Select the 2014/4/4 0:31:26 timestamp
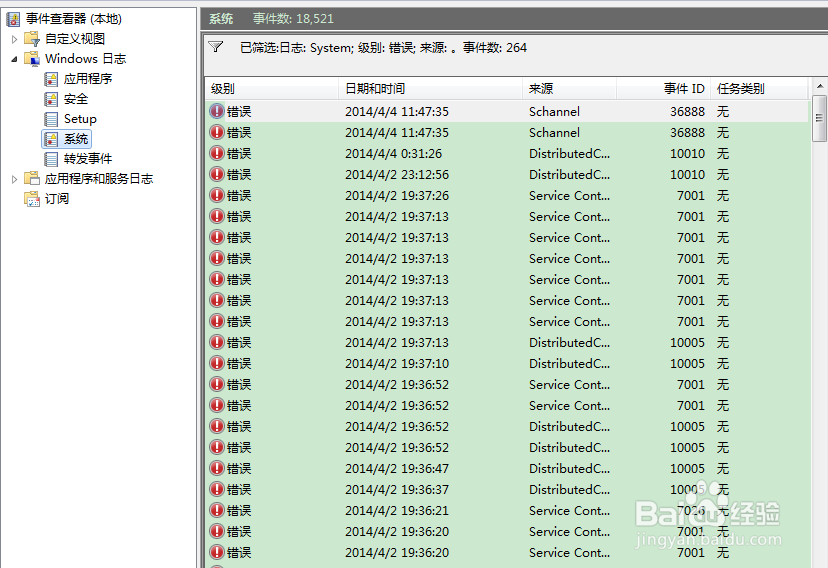828x568 pixels. tap(393, 154)
